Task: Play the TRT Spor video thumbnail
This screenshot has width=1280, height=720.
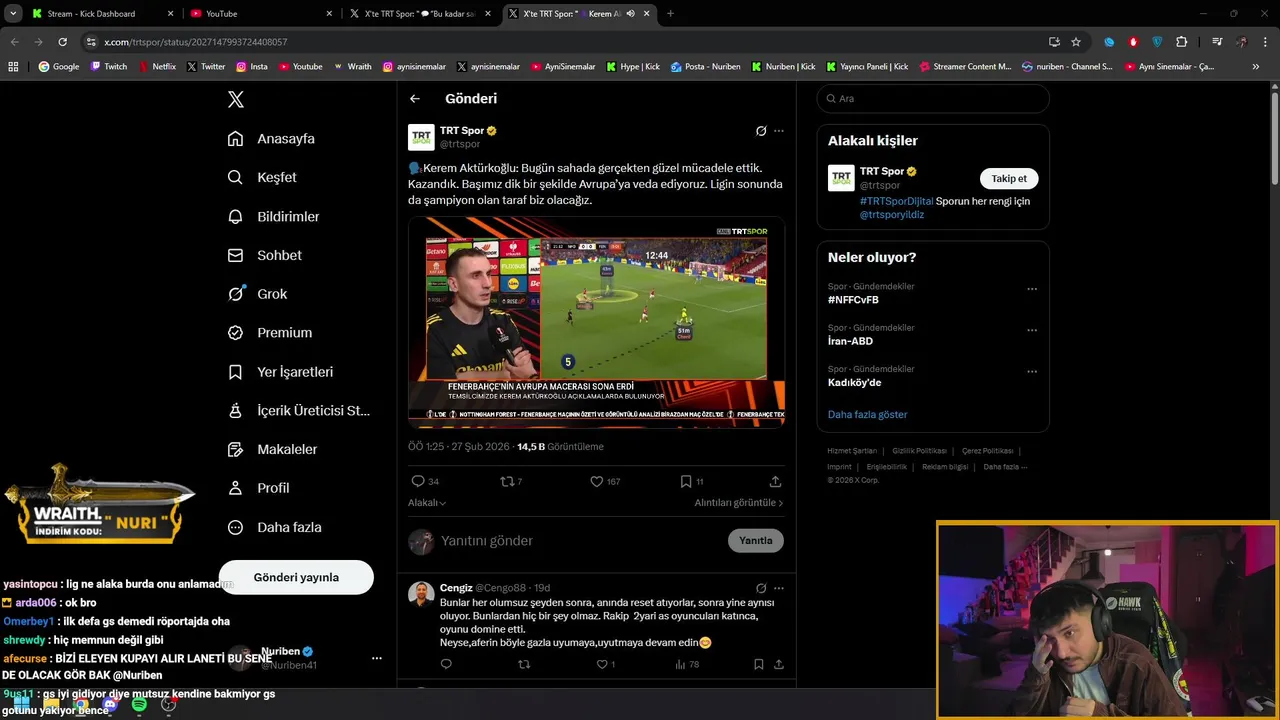Action: click(596, 322)
